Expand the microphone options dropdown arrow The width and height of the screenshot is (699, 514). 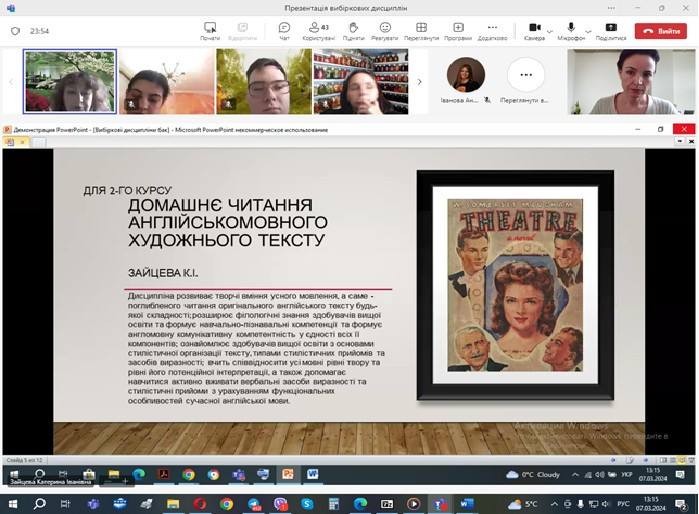tap(589, 30)
